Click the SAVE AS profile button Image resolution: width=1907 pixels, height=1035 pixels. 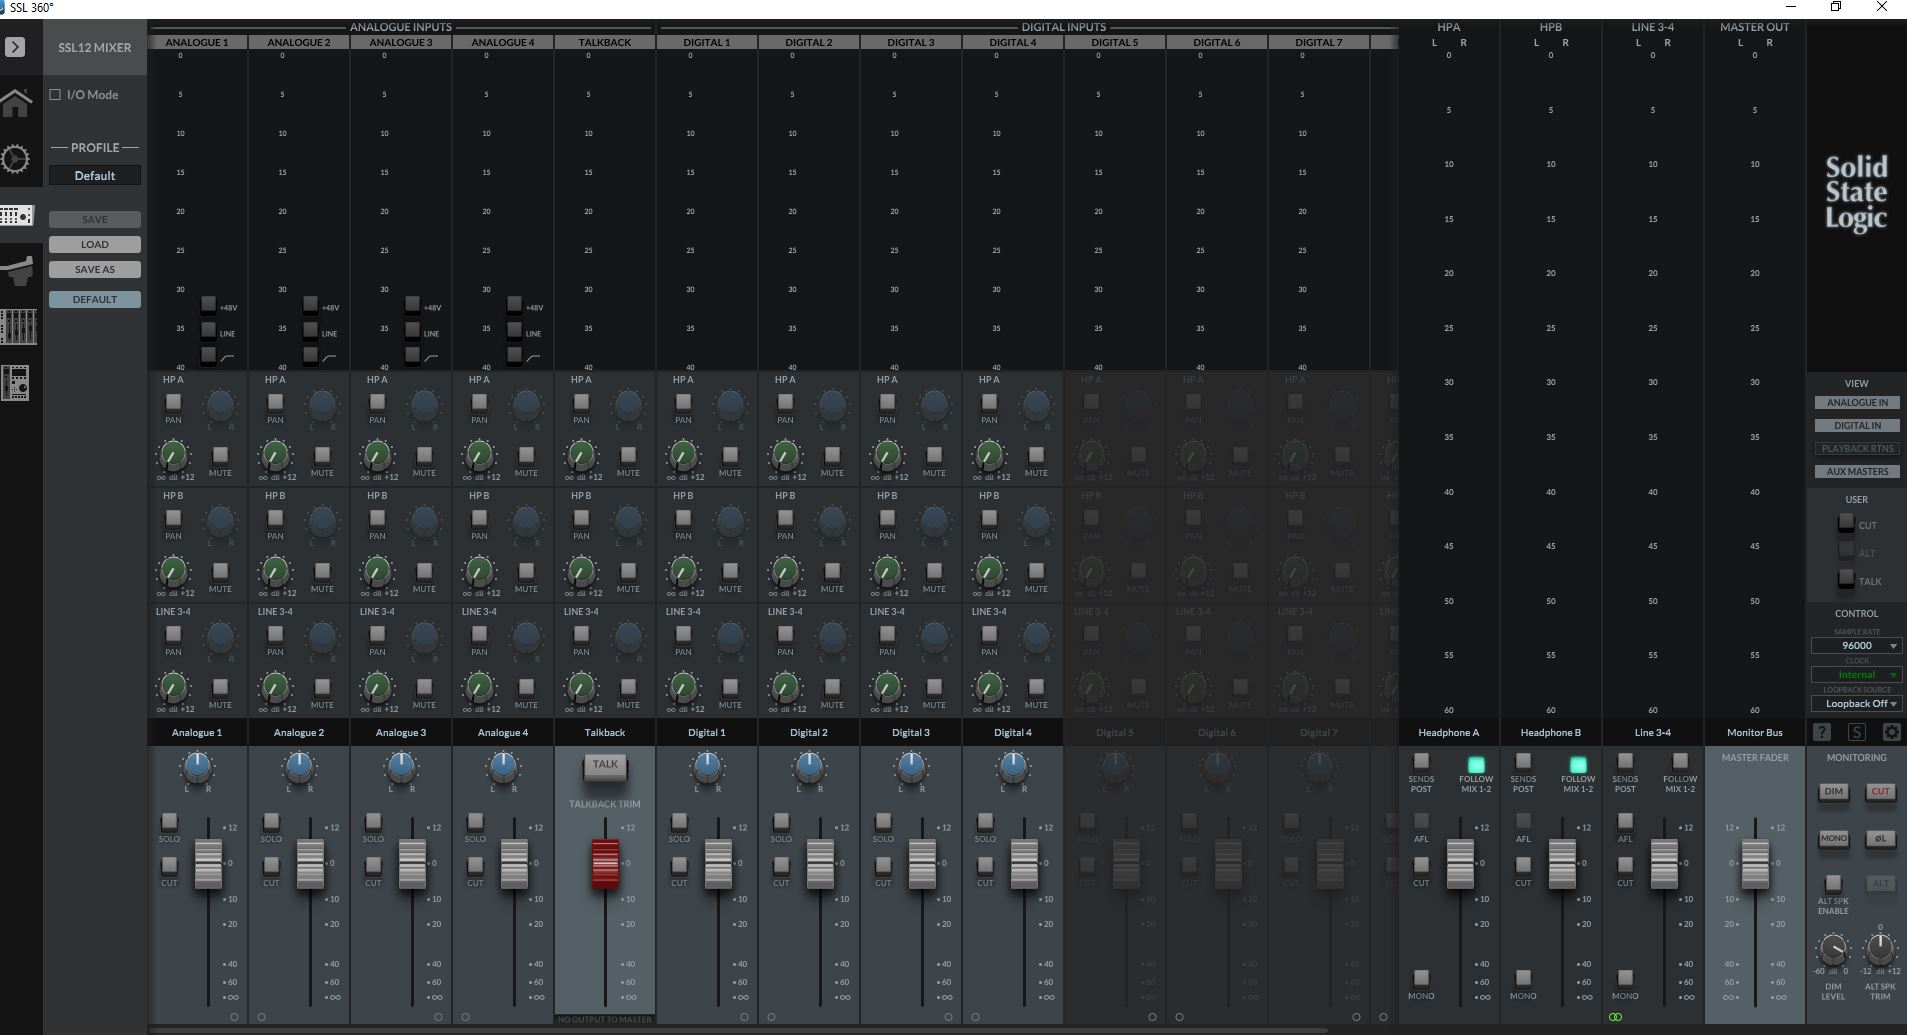click(94, 268)
